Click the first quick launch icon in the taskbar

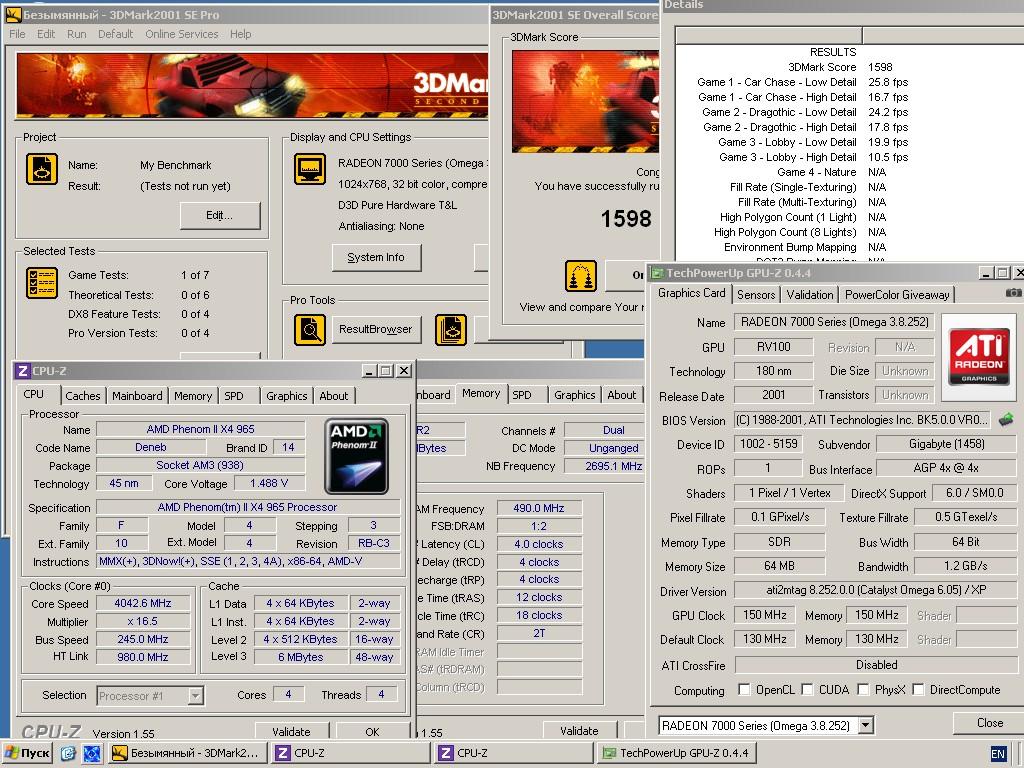[68, 753]
